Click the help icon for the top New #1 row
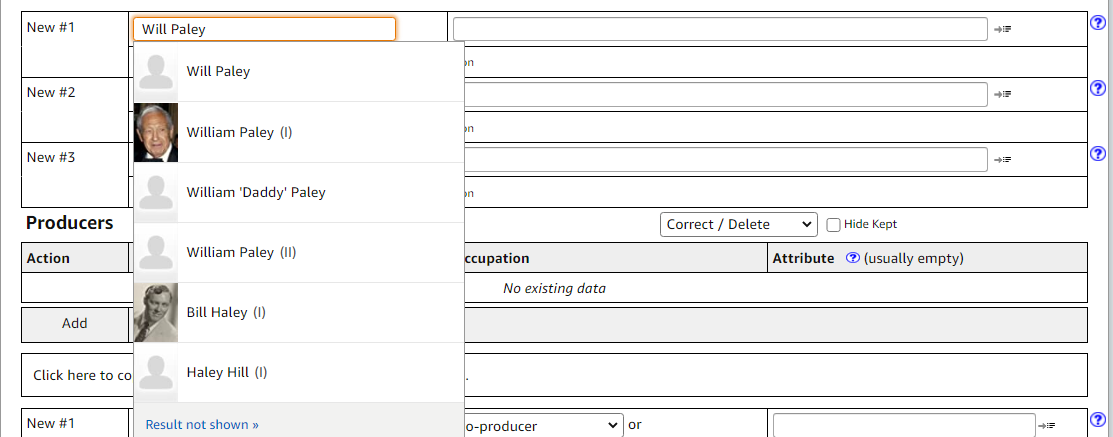Screen dimensions: 1113x437 [1097, 24]
